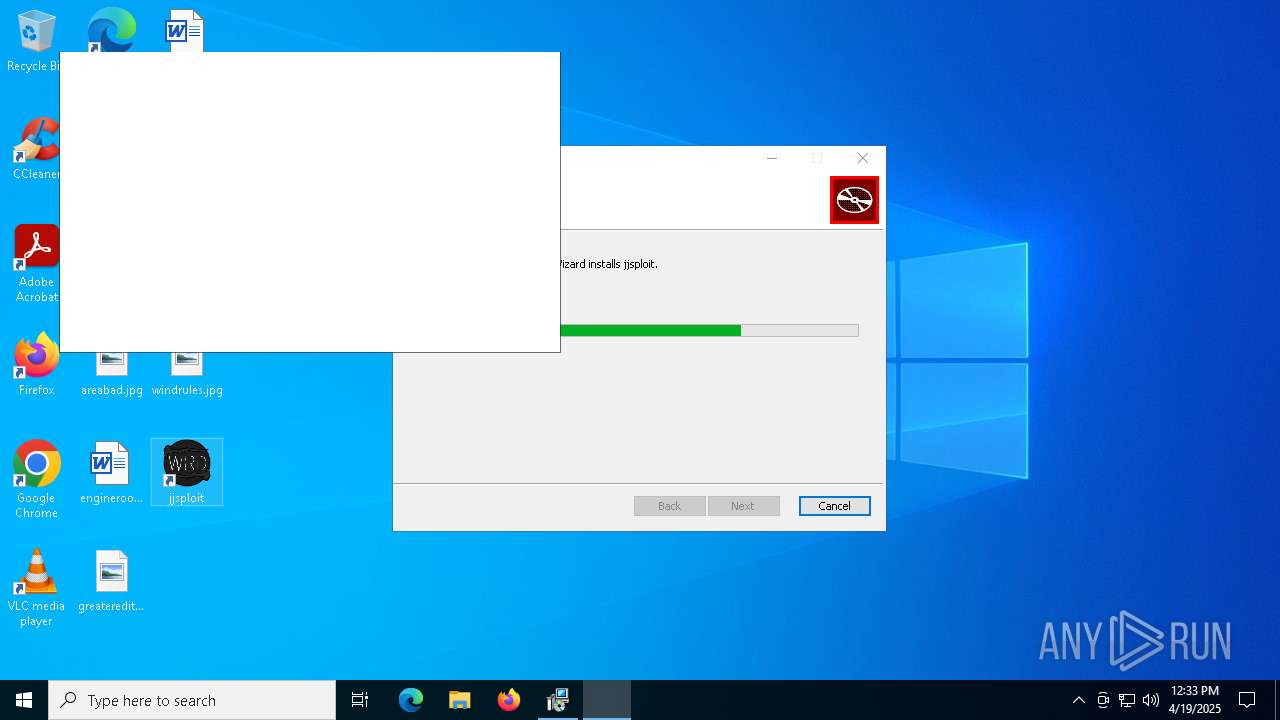Screen dimensions: 1280x720
Task: Open the CCleaner desktop shortcut
Action: tap(36, 150)
